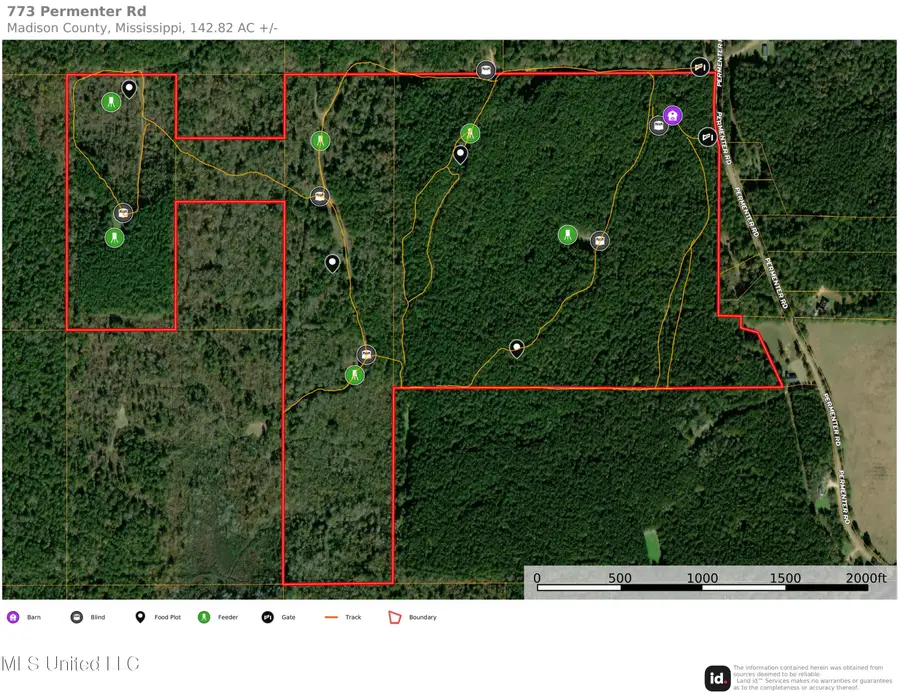Viewport: 900px width, 695px height.
Task: Click the food plot pin above the scale bar
Action: [x=516, y=349]
